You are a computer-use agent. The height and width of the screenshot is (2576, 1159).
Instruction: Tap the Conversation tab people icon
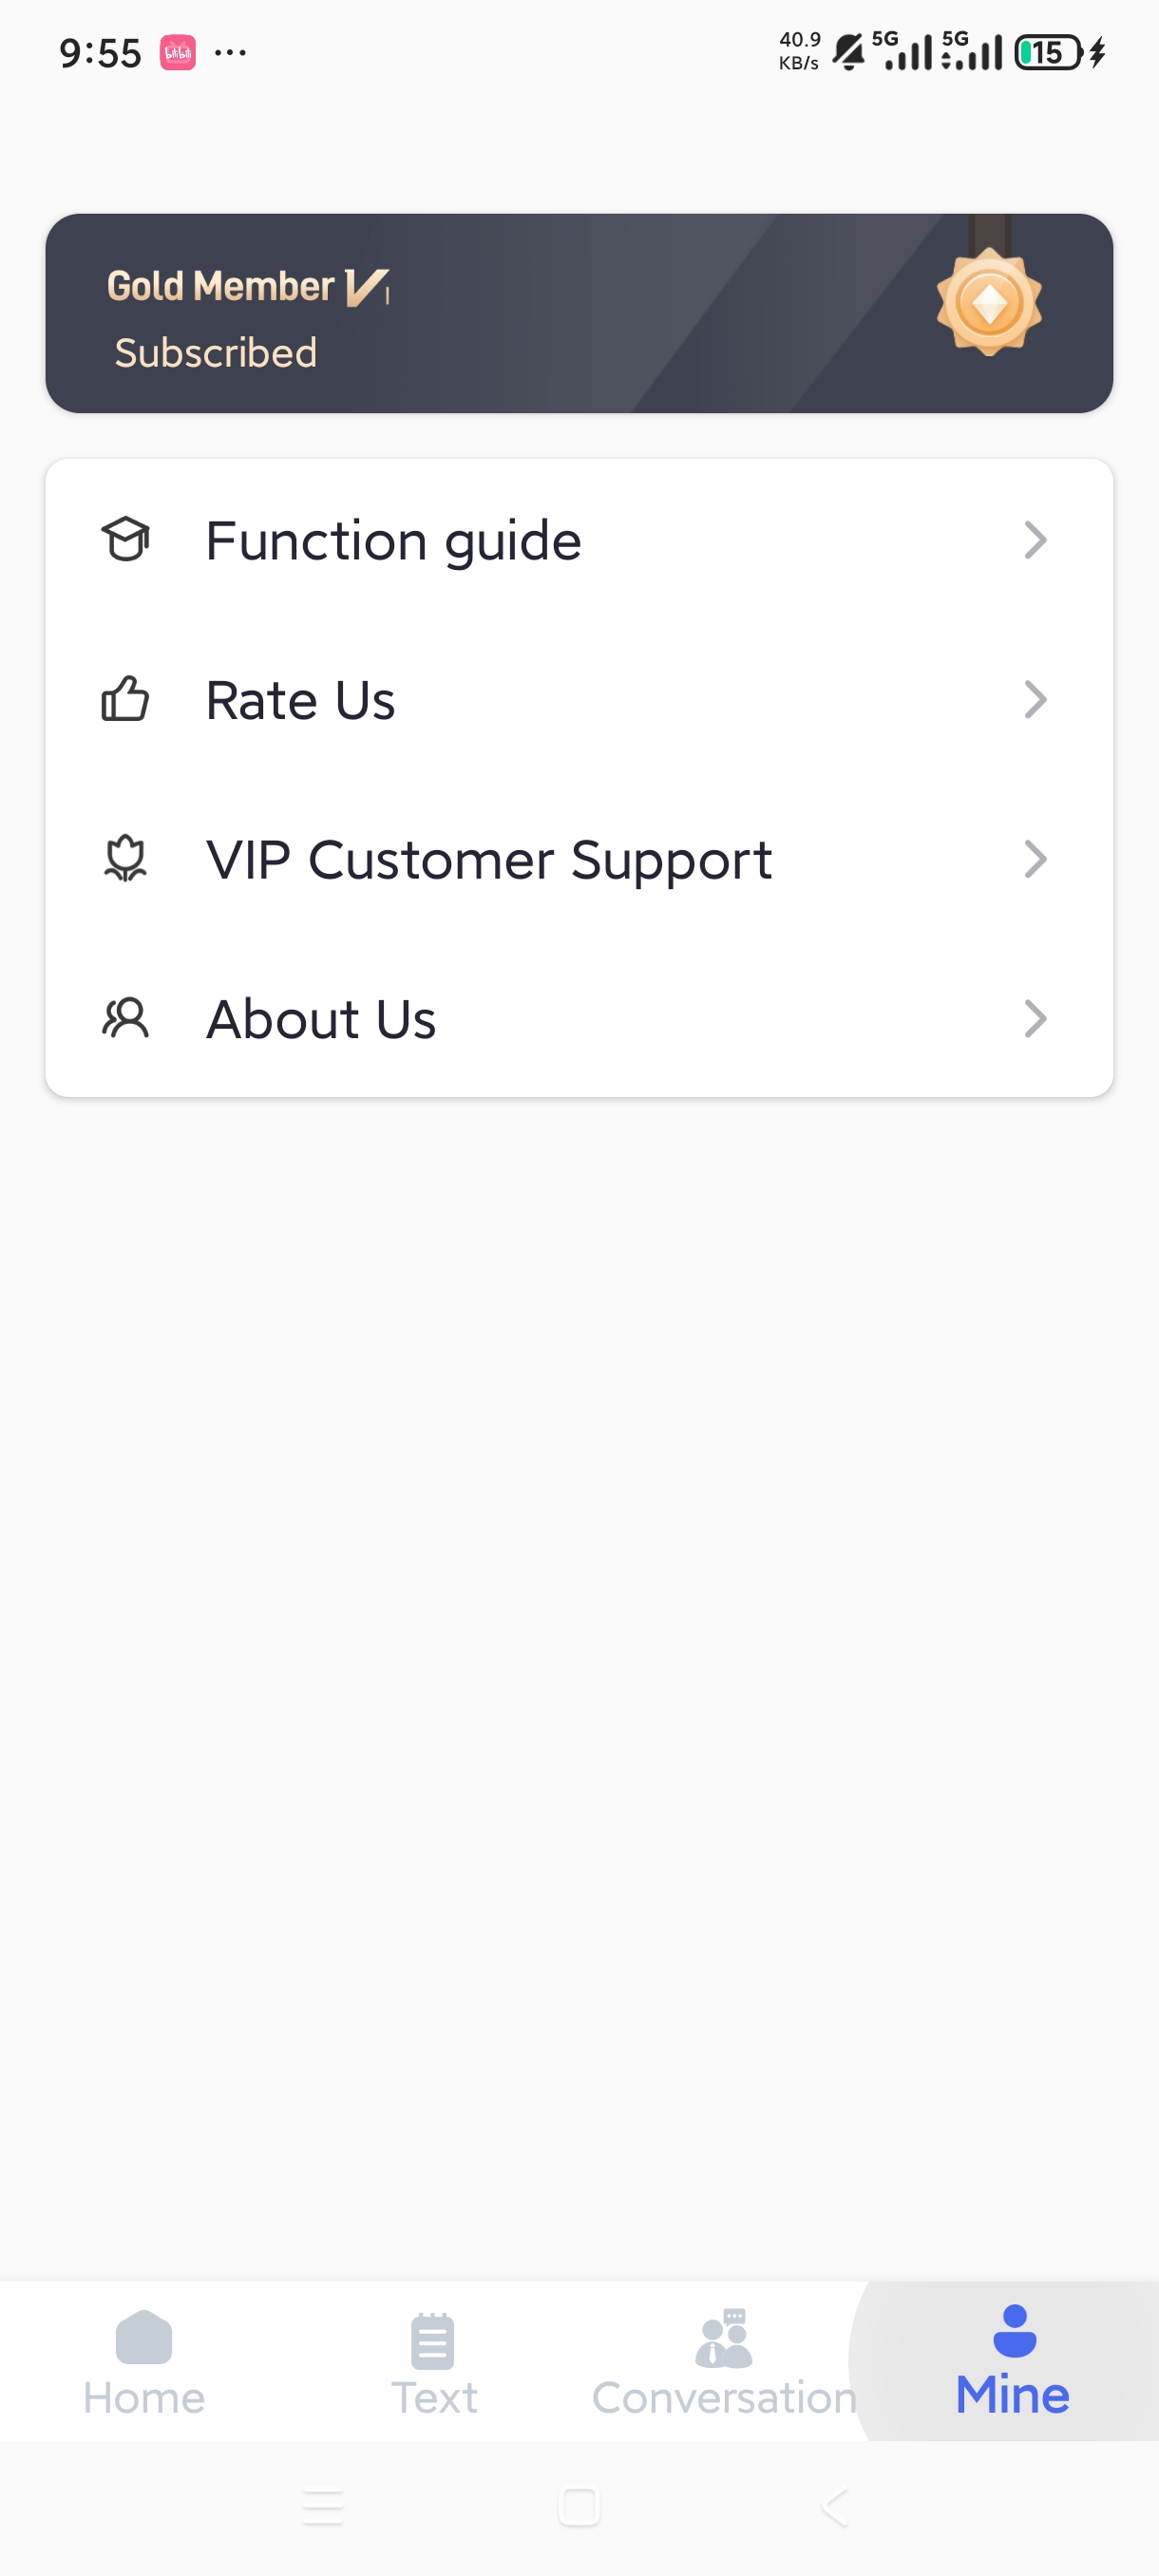723,2338
